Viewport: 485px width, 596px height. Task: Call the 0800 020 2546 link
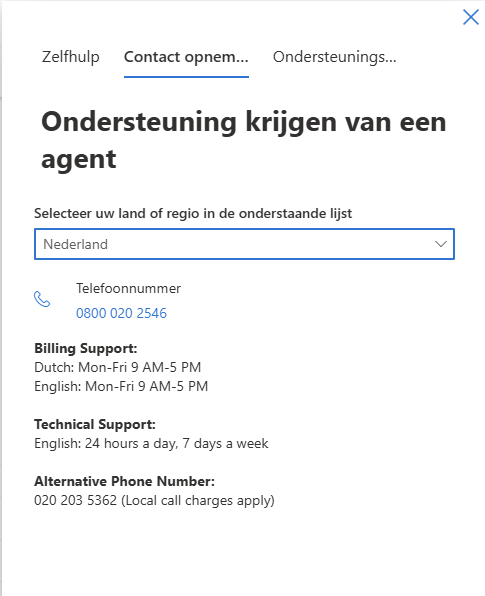pos(121,313)
